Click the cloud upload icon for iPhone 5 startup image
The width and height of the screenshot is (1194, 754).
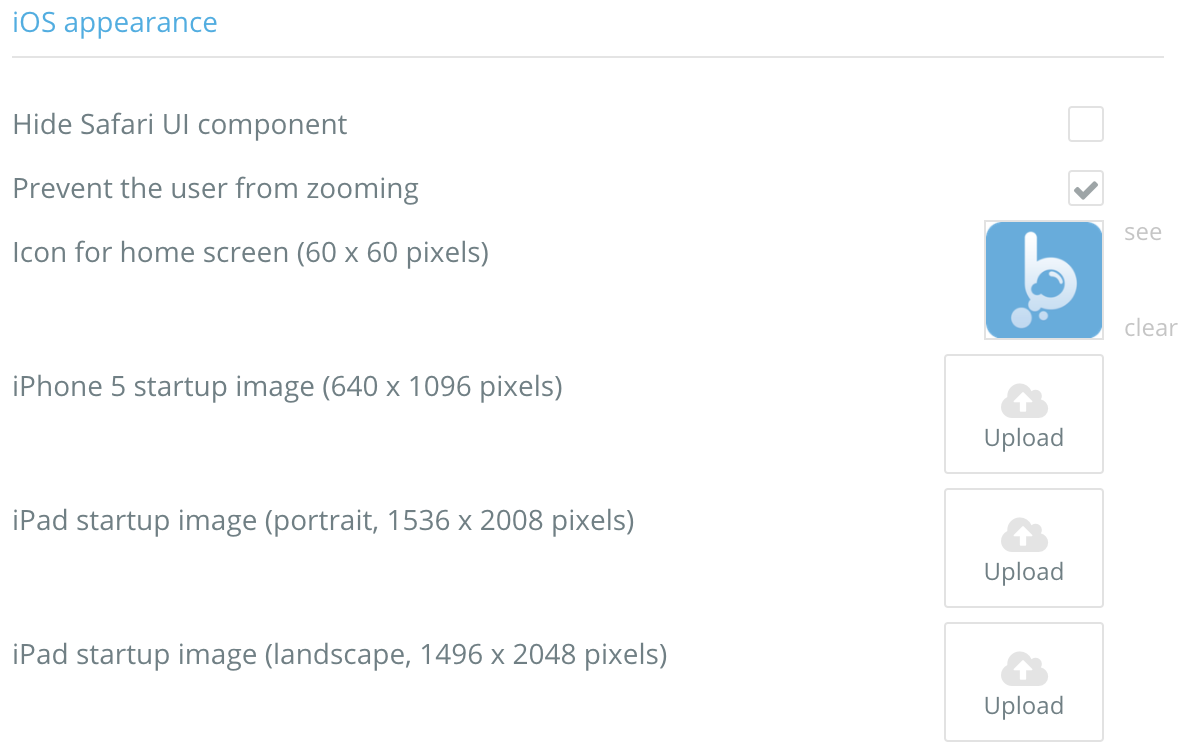coord(1024,402)
